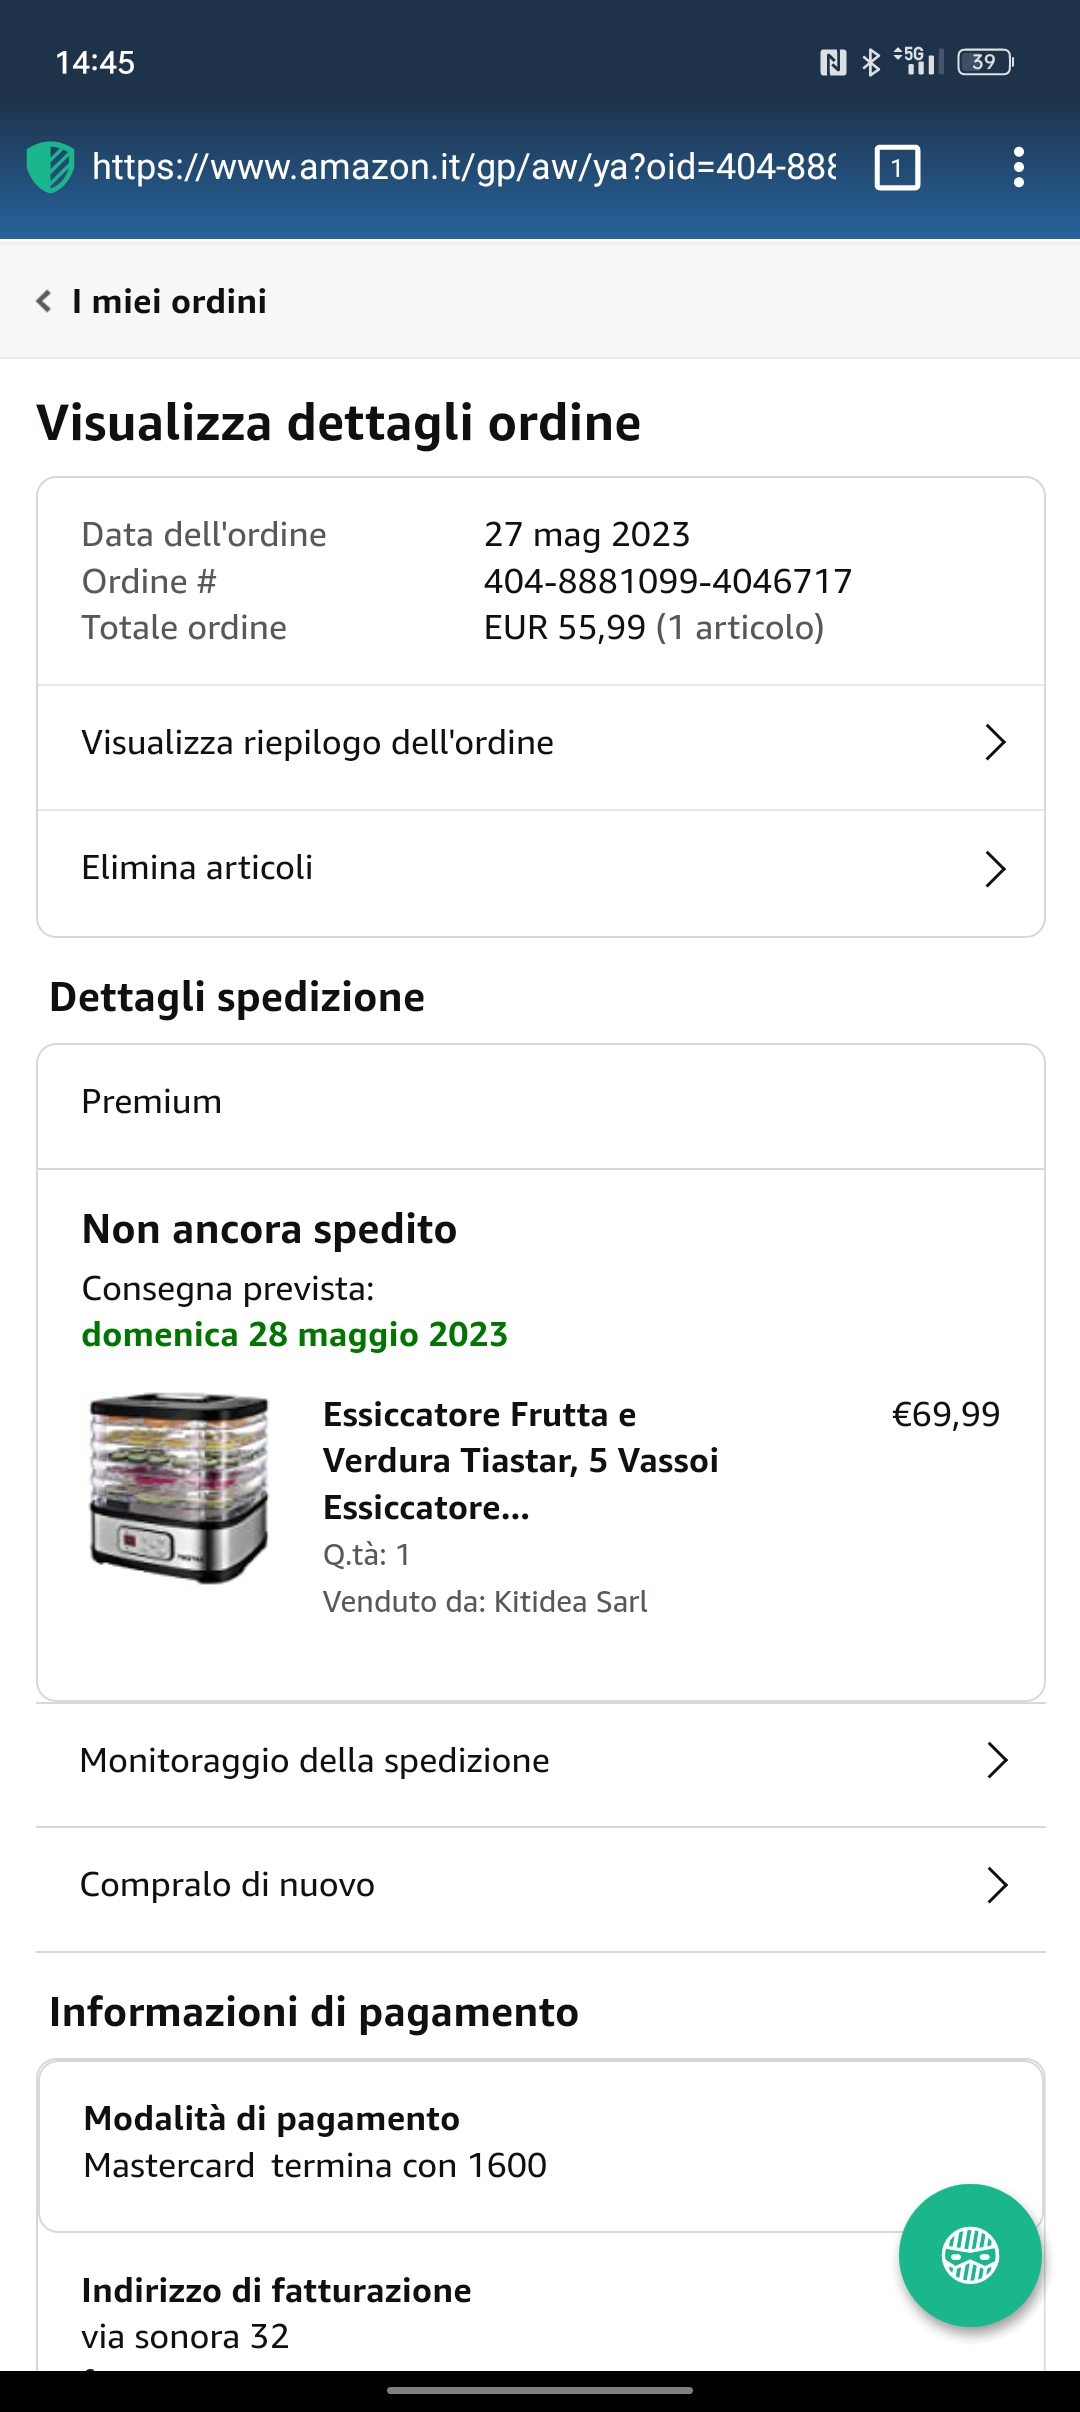
Task: Expand chevron for Monitoraggio della spedizione
Action: coord(996,1760)
